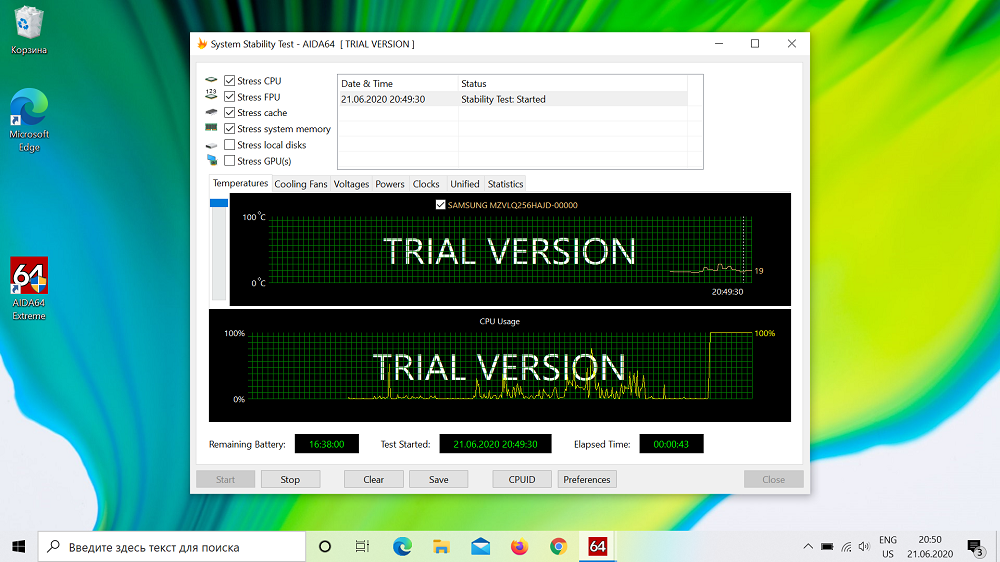Switch to the Voltages tab

(x=351, y=184)
